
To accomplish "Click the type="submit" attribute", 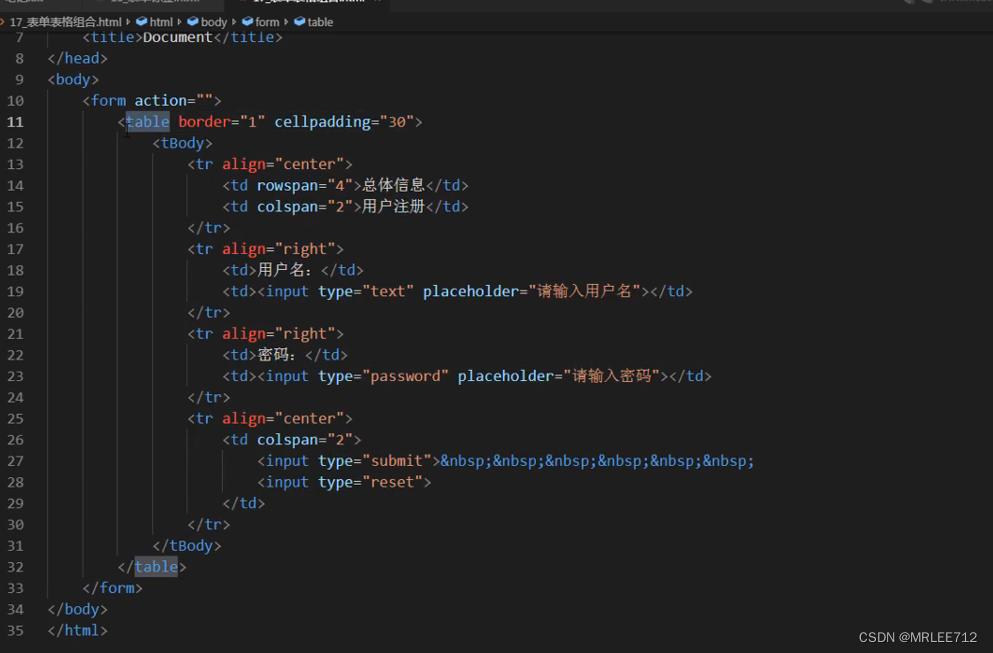I will coord(375,461).
